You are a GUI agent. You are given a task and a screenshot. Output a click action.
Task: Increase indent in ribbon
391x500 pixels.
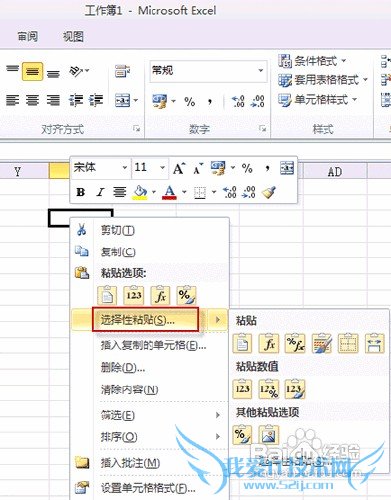pyautogui.click(x=96, y=100)
